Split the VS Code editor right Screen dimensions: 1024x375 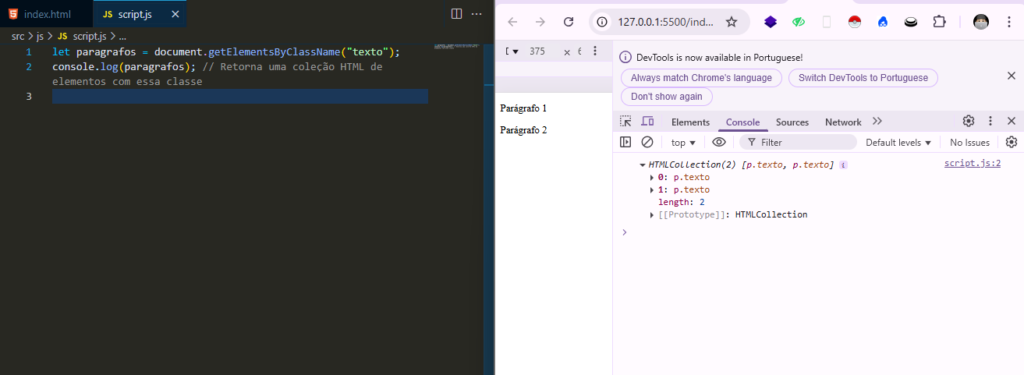coord(456,14)
